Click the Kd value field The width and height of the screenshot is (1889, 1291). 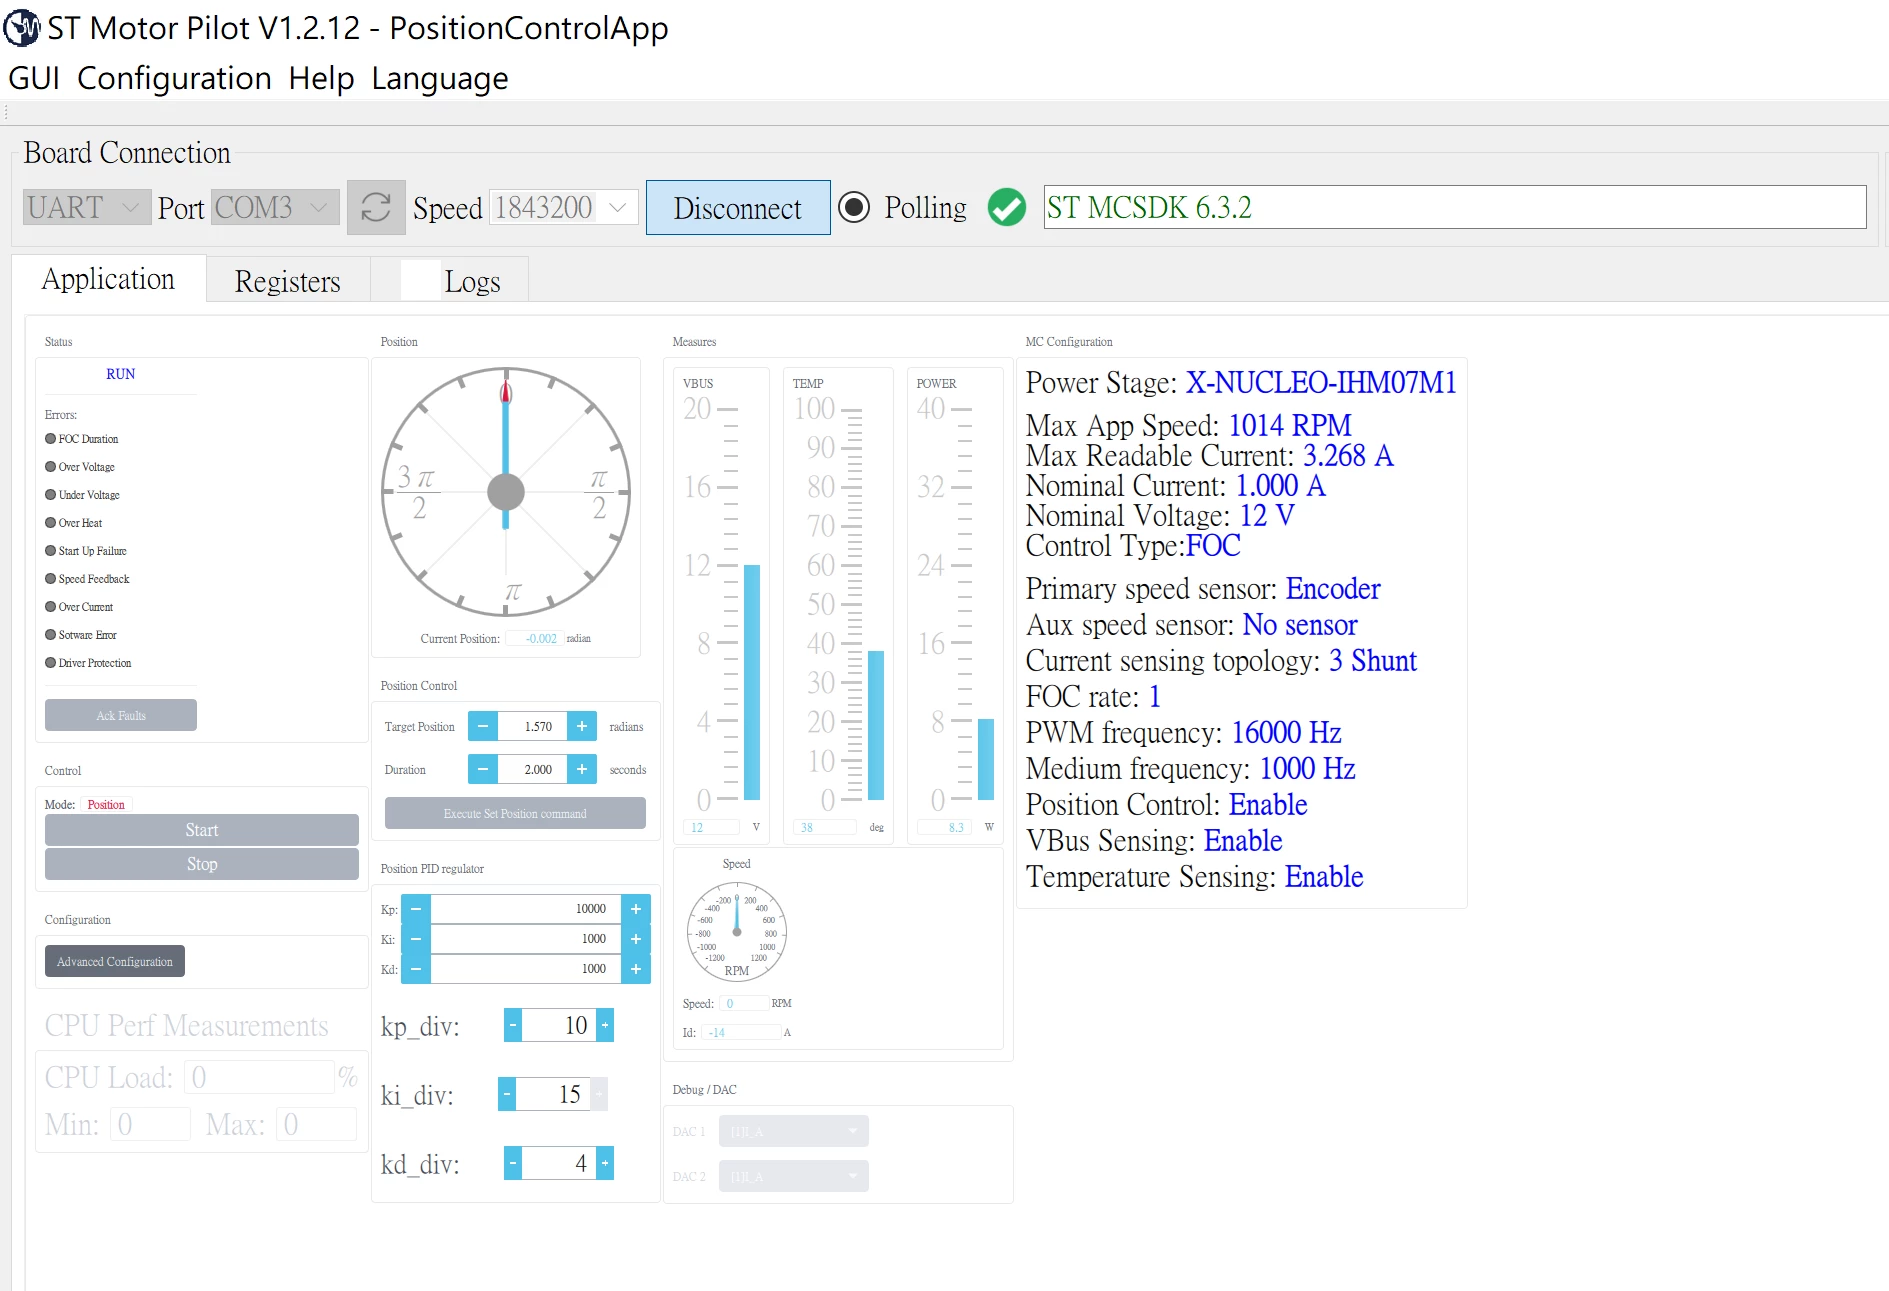tap(526, 969)
